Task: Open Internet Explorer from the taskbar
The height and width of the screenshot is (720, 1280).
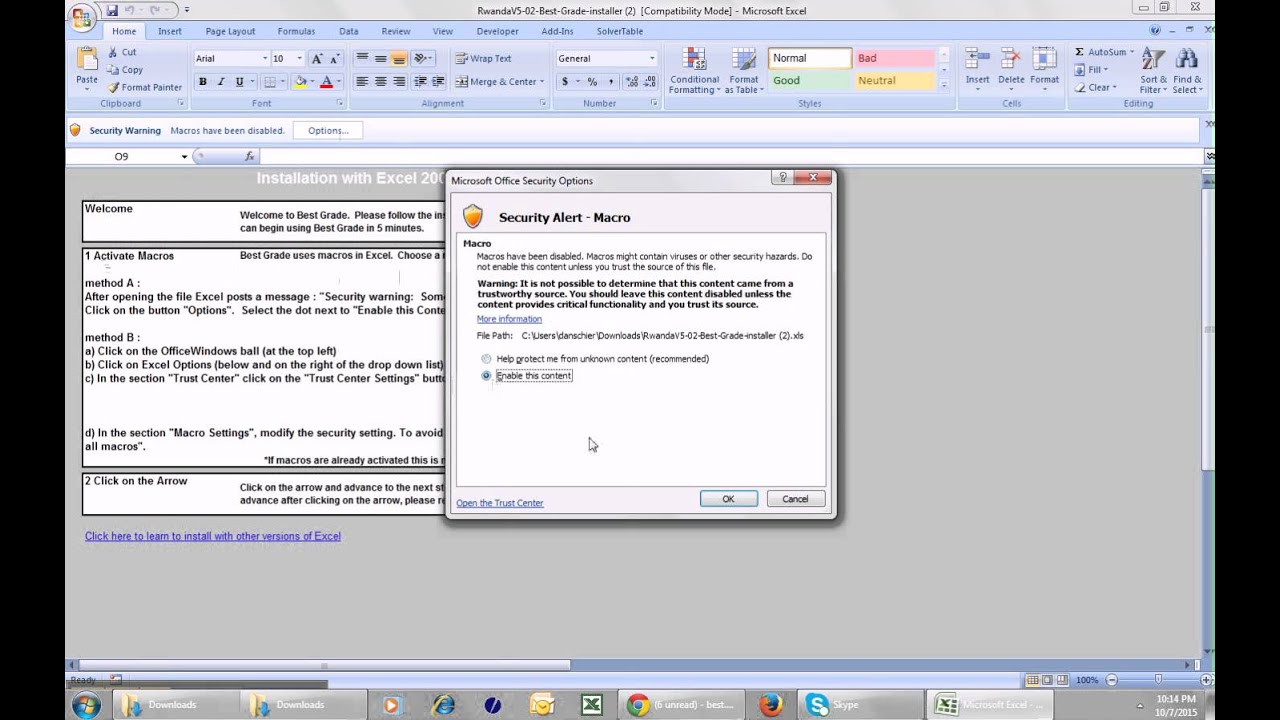Action: coord(443,705)
